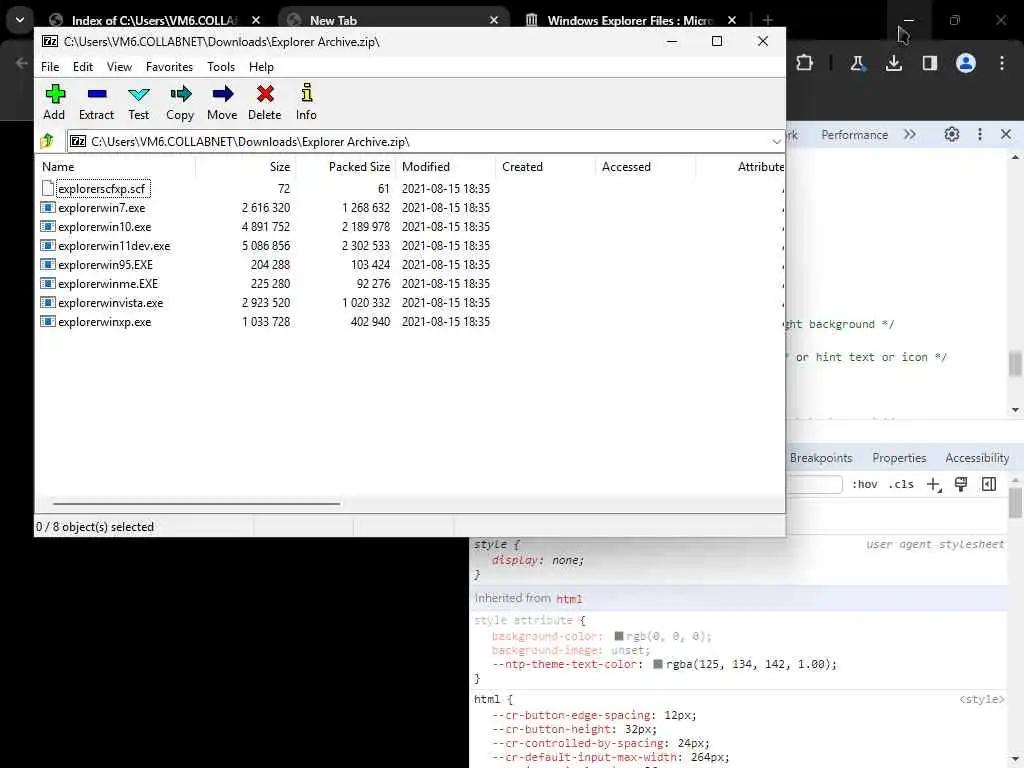Open the Chrome extensions puzzle icon

coord(805,63)
